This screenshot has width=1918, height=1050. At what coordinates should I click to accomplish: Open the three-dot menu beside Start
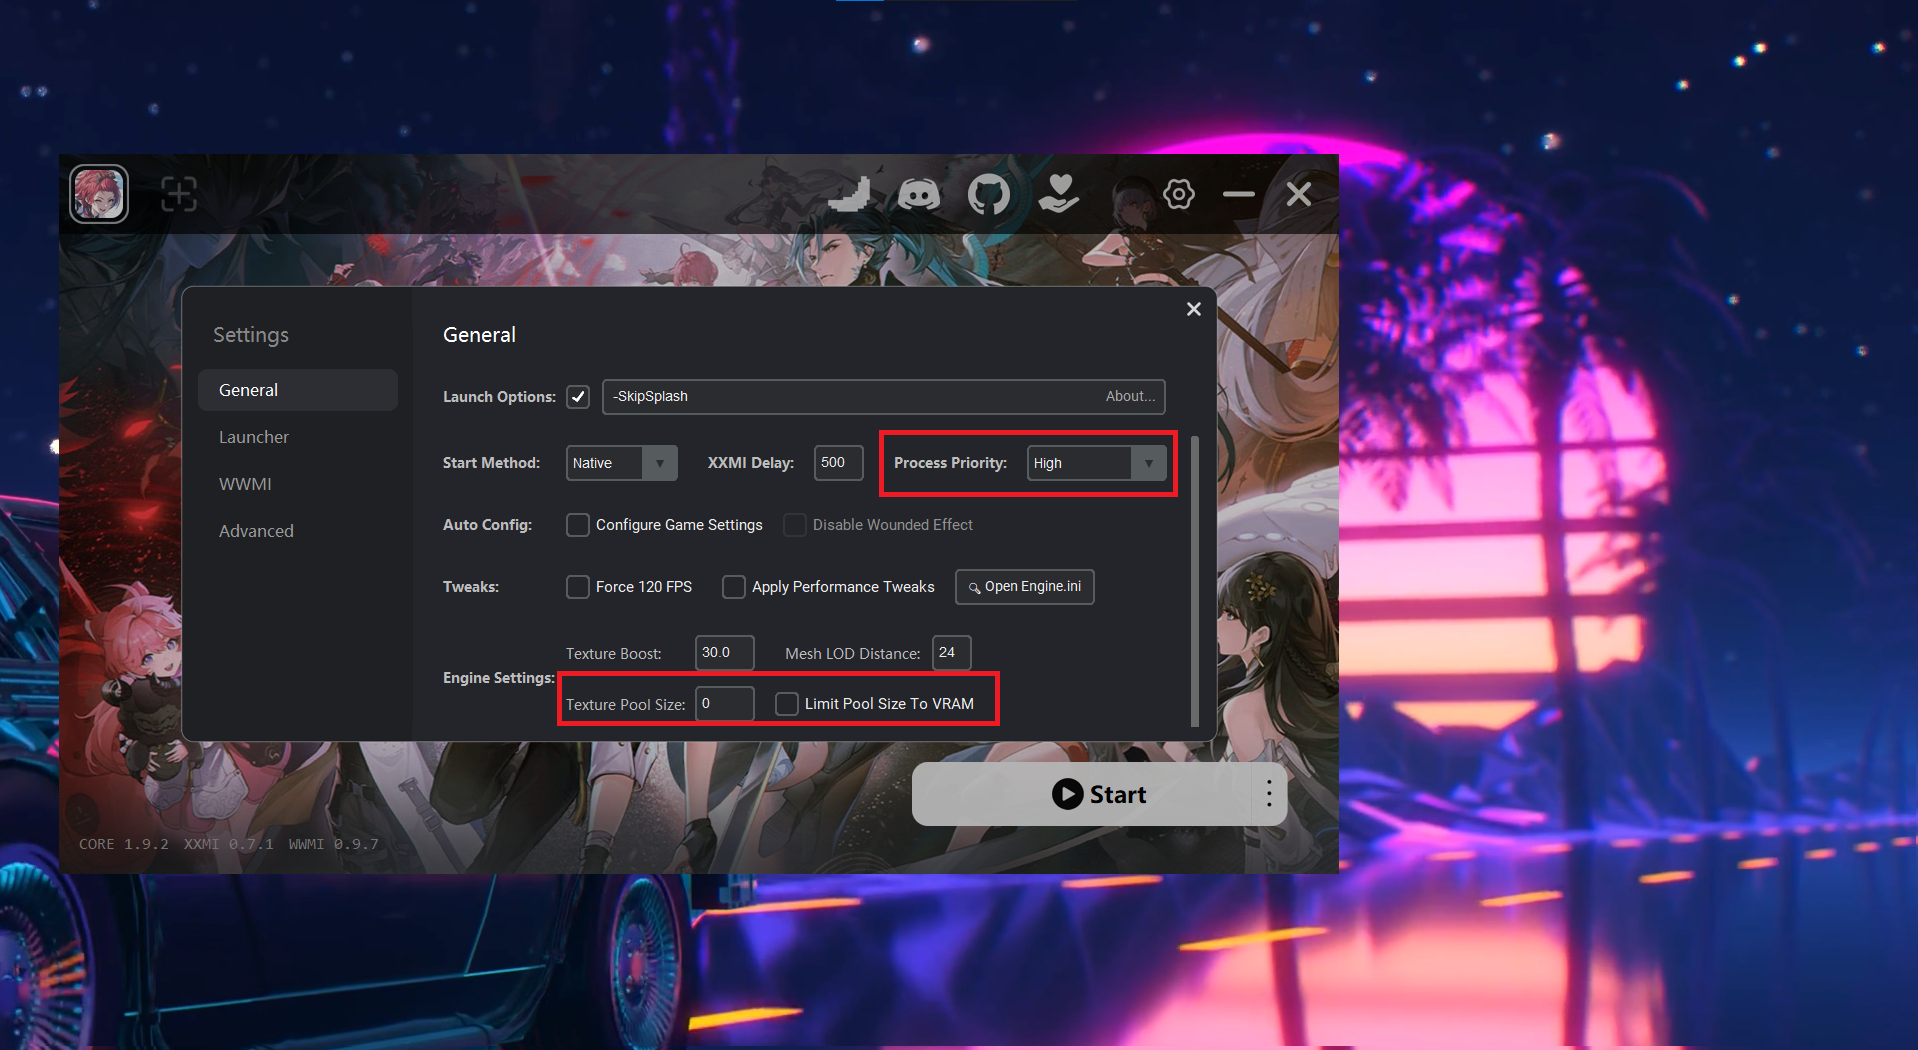point(1269,794)
